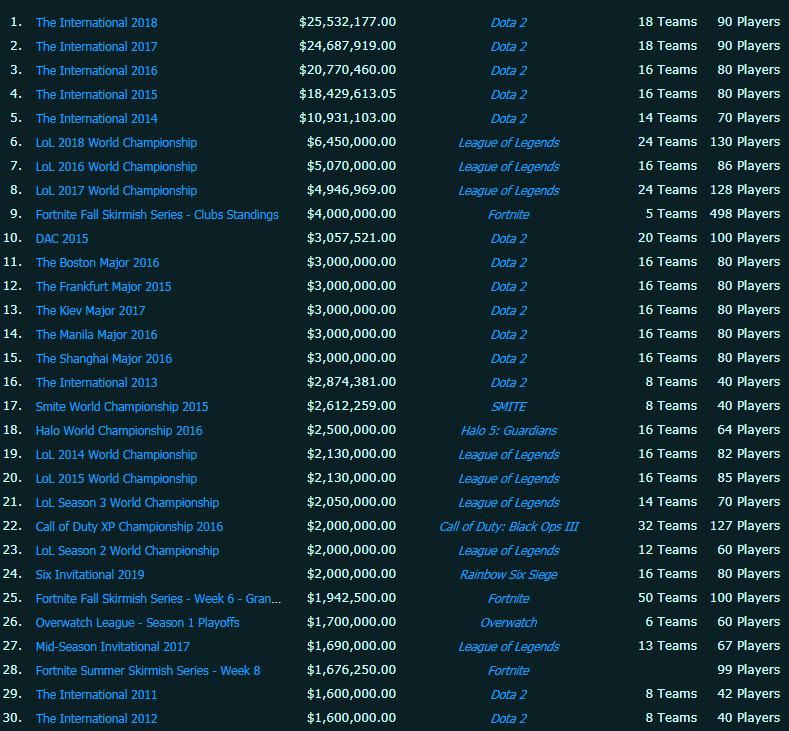Screen dimensions: 789x731
Task: Click Dota 2 game link for DAC 2015
Action: tap(509, 238)
